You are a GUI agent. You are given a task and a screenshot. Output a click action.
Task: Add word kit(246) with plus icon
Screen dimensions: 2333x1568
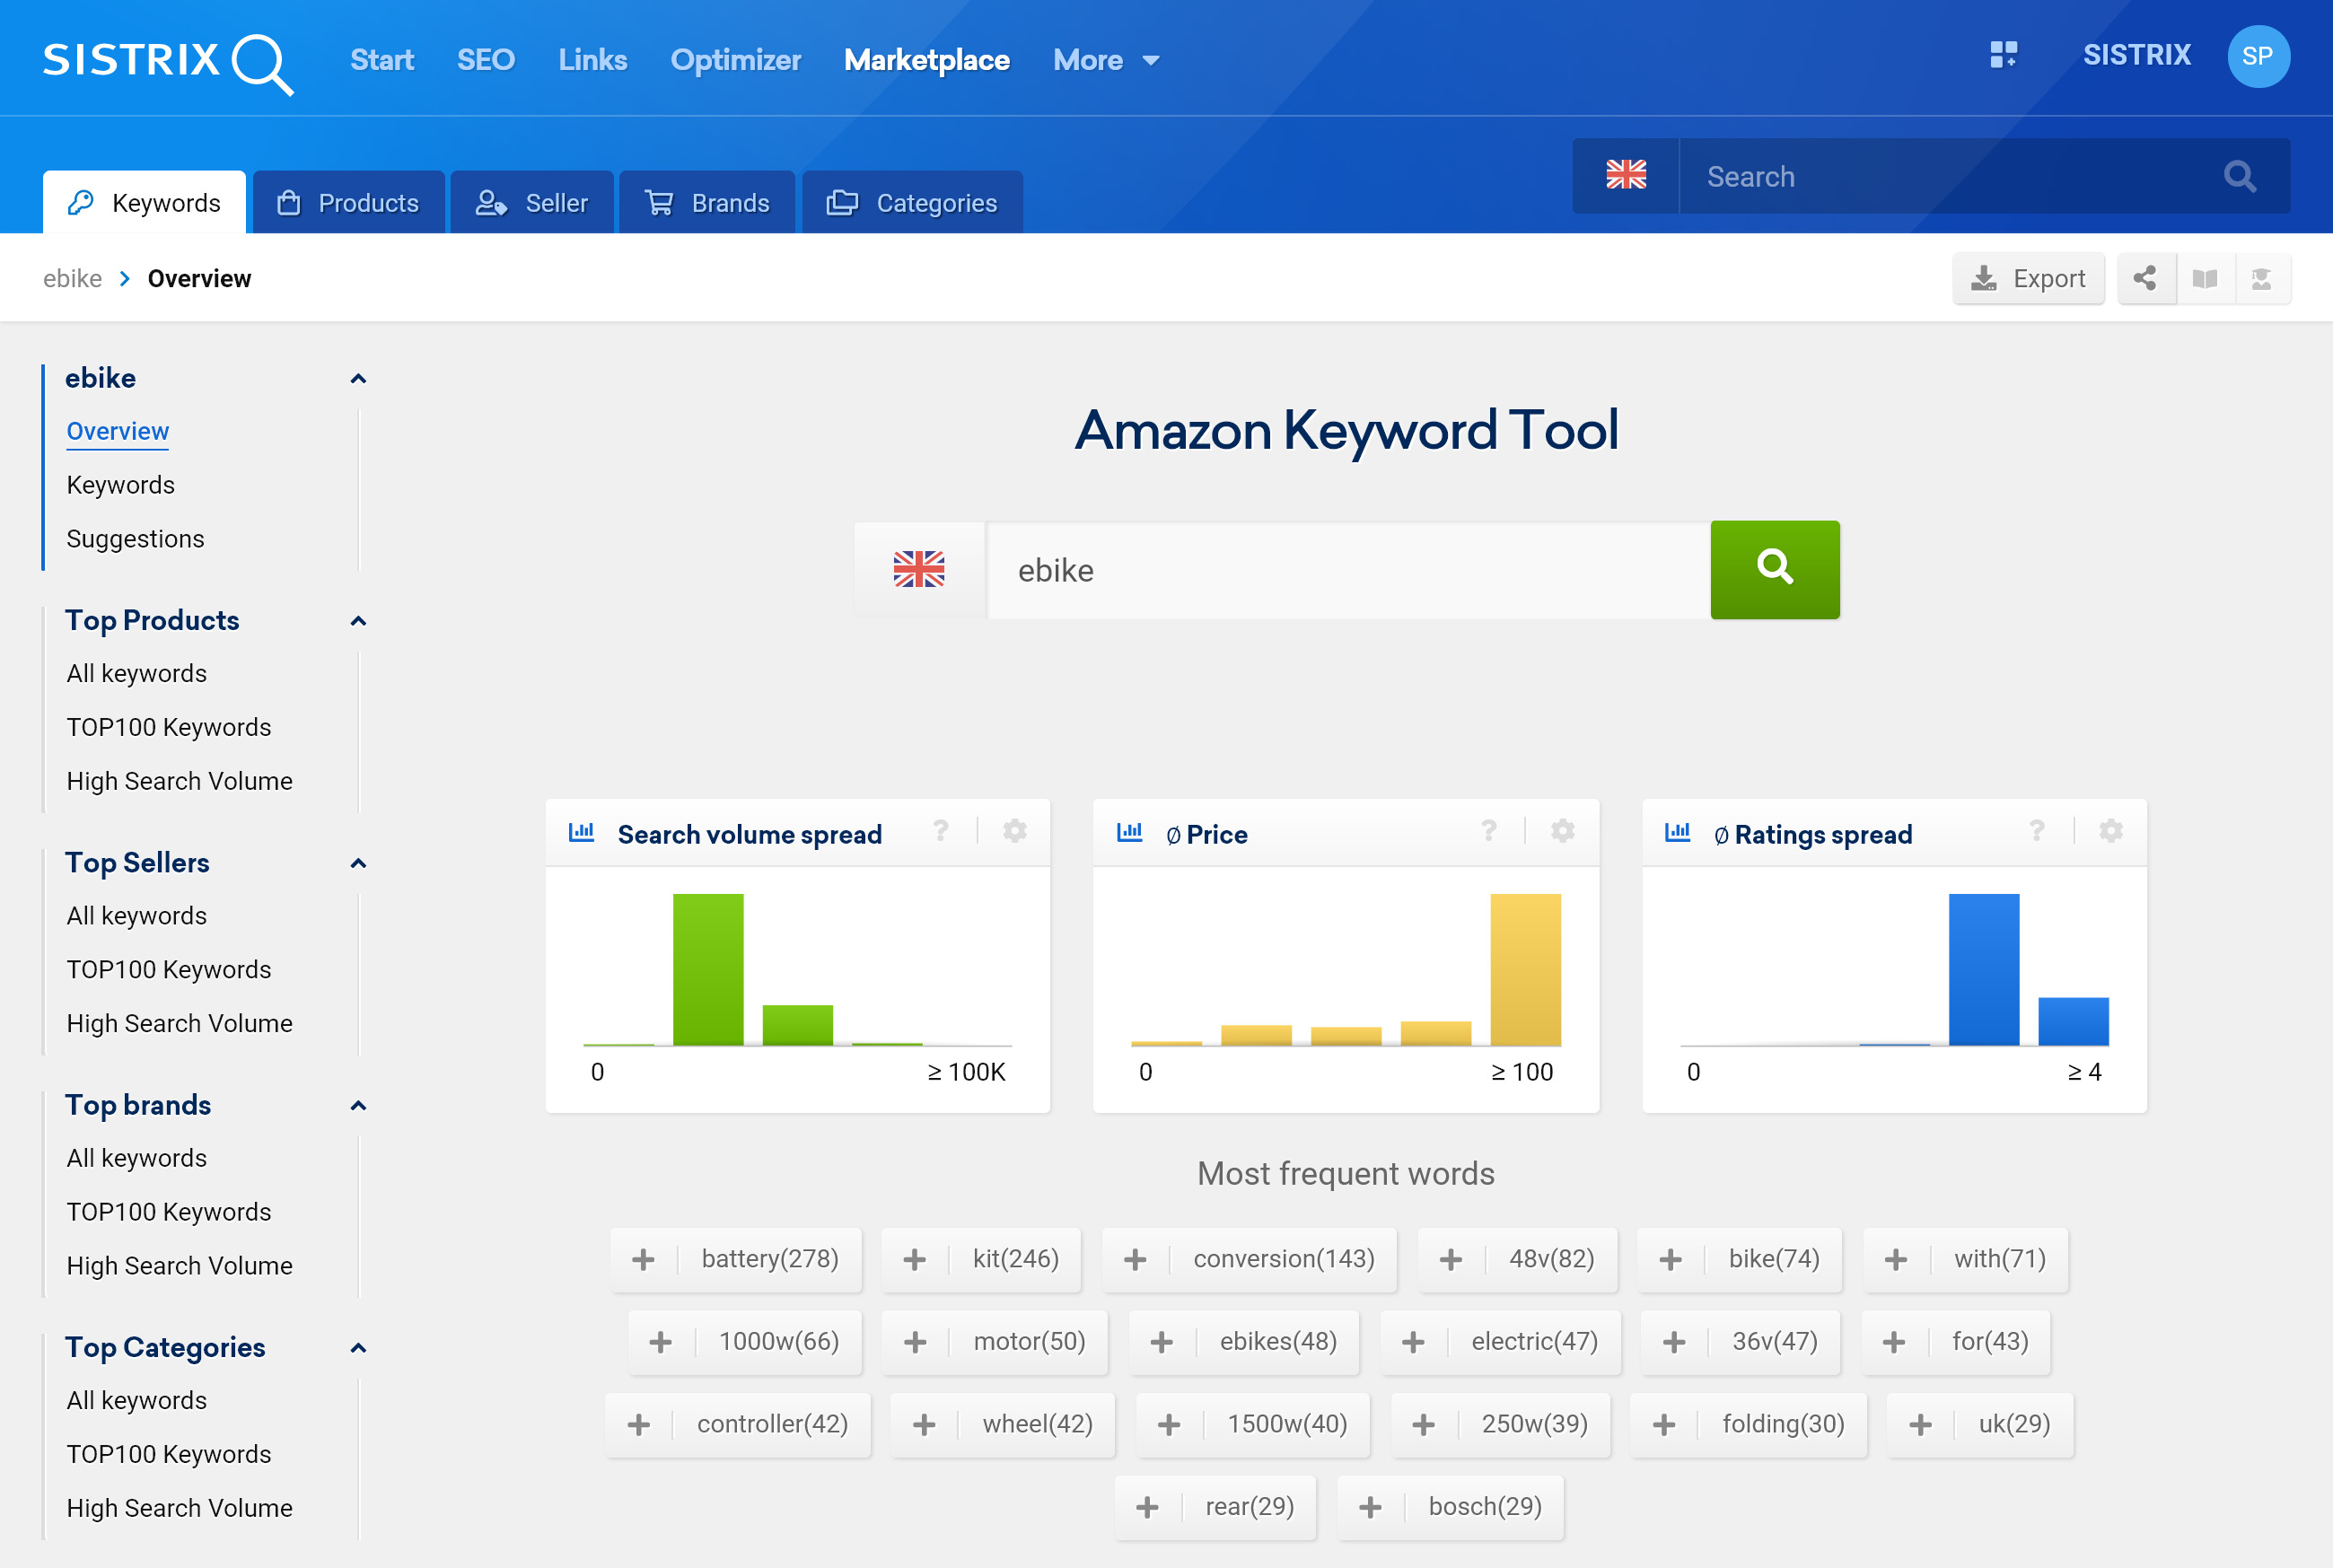click(914, 1259)
